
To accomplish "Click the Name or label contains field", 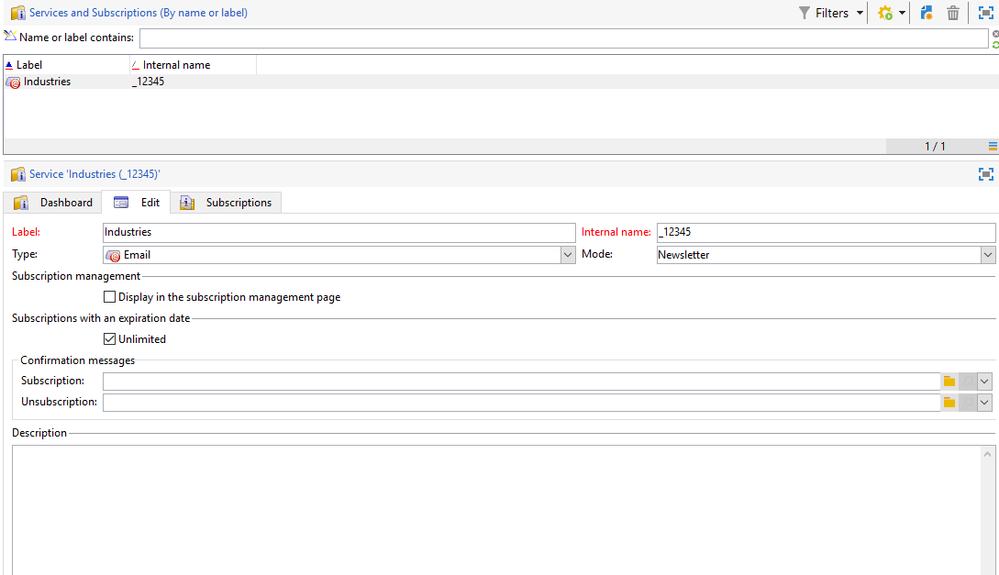I will 564,38.
